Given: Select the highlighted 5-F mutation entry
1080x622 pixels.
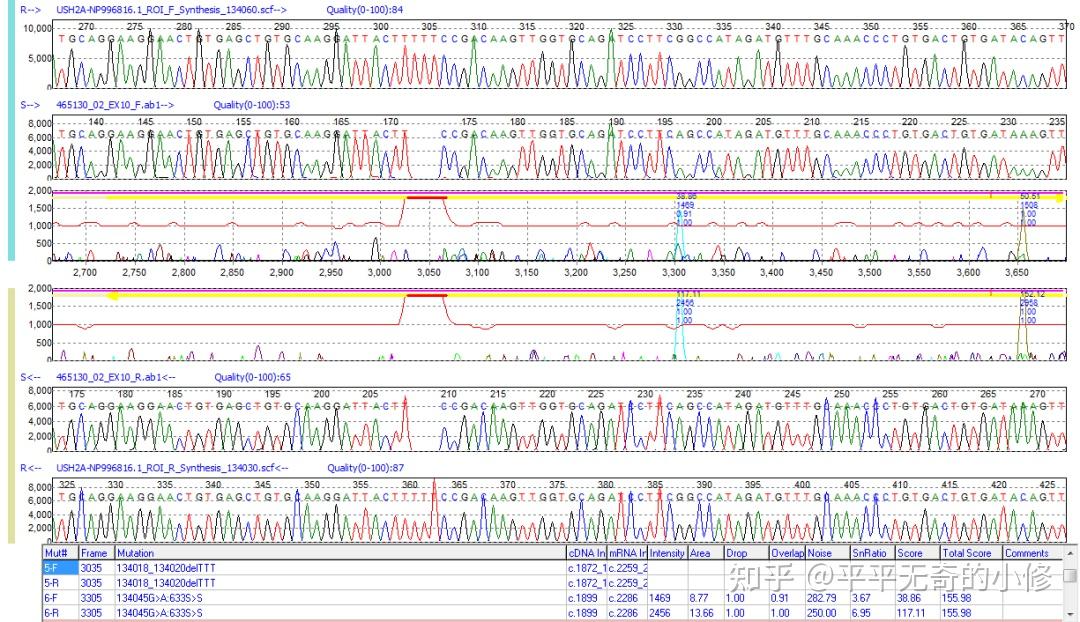Looking at the screenshot, I should point(48,566).
